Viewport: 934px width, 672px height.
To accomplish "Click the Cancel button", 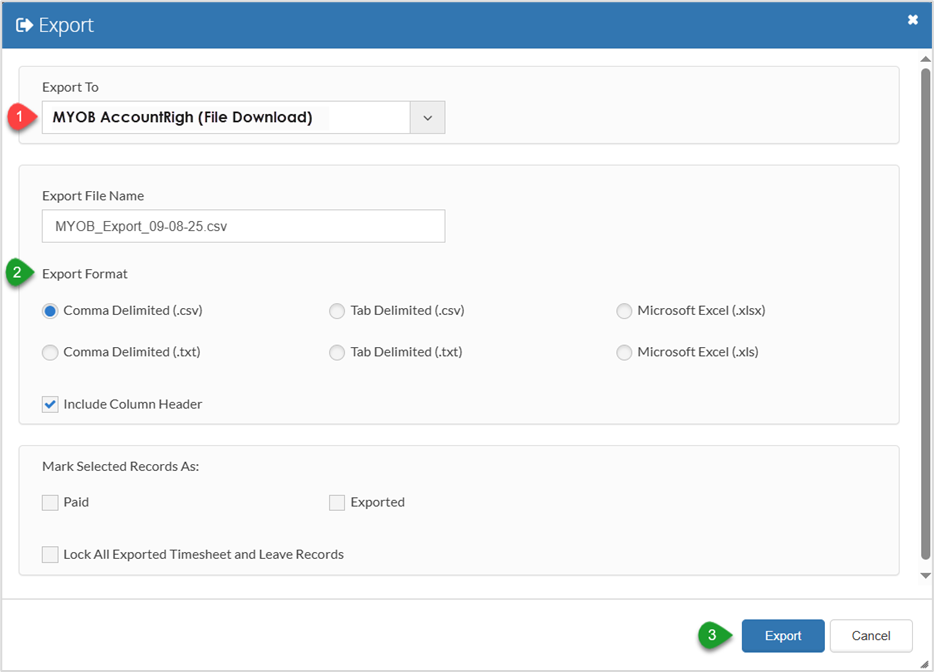I will (x=871, y=636).
